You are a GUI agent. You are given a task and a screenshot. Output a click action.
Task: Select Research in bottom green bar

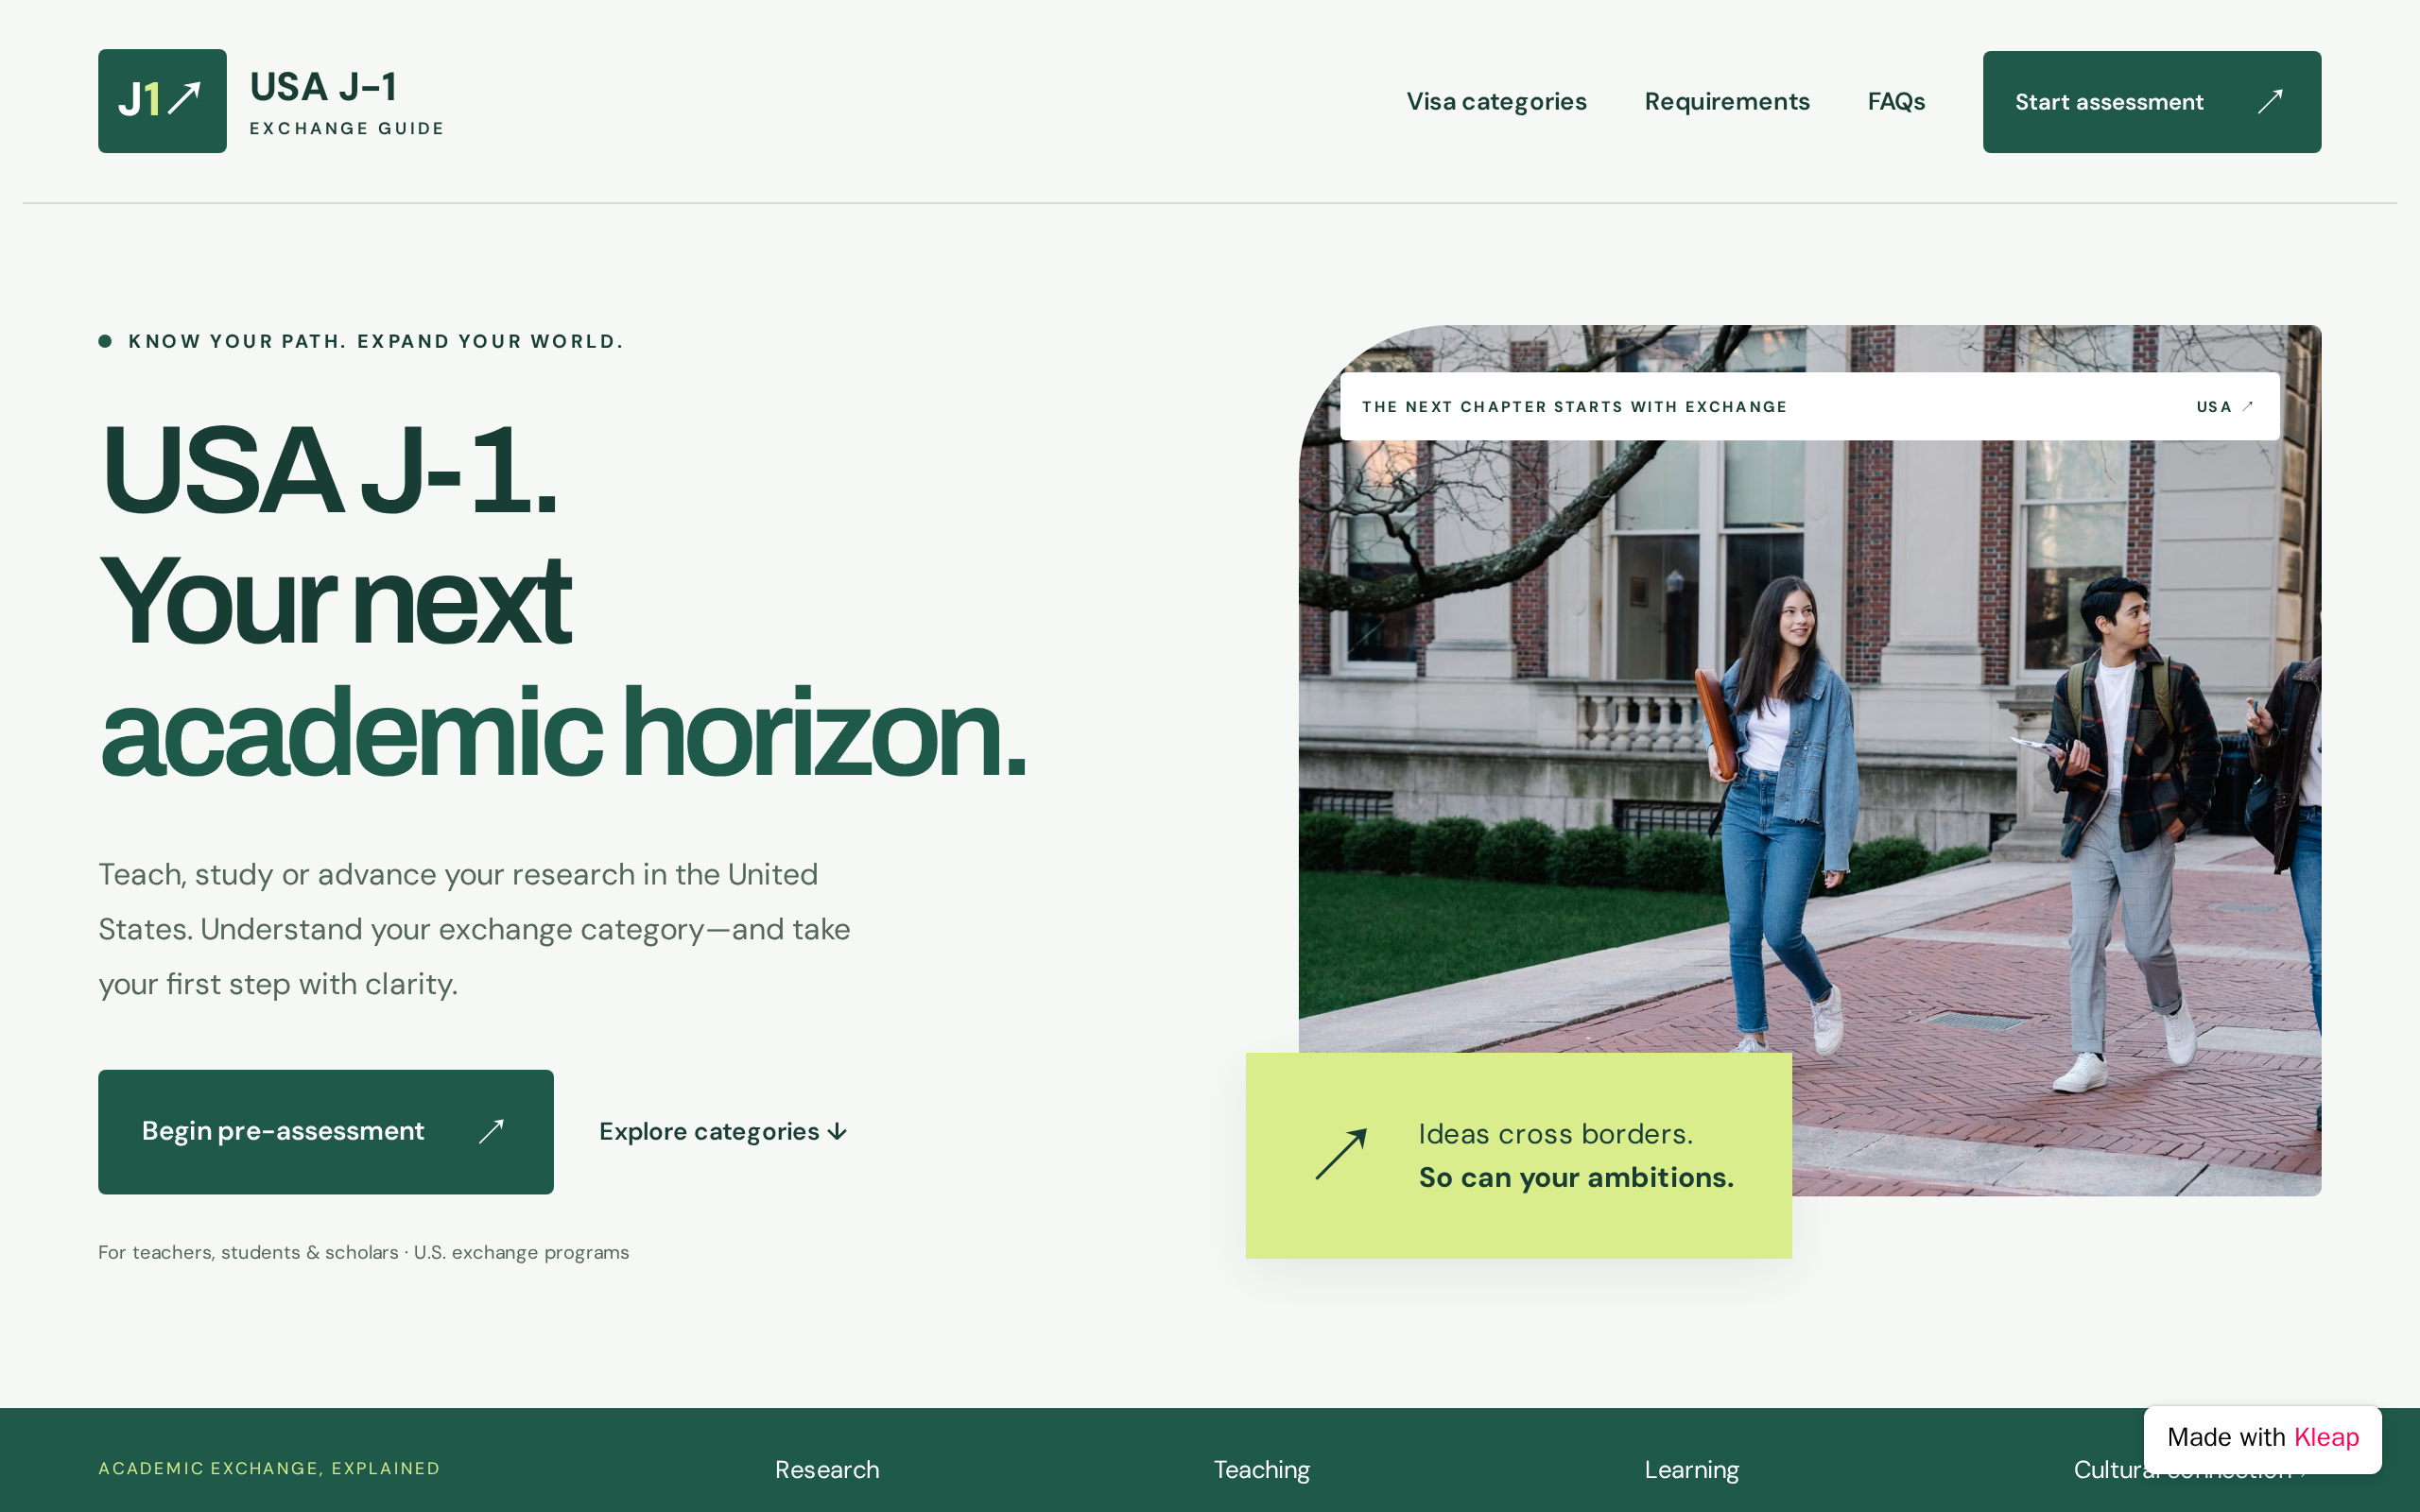(x=827, y=1469)
